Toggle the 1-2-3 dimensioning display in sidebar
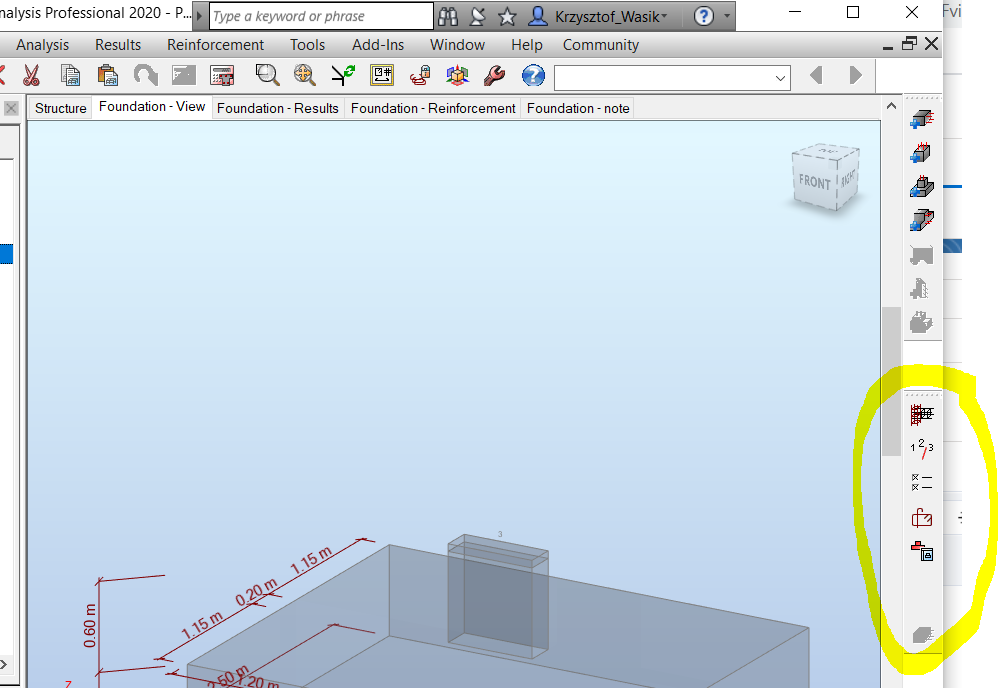998x688 pixels. (x=921, y=450)
